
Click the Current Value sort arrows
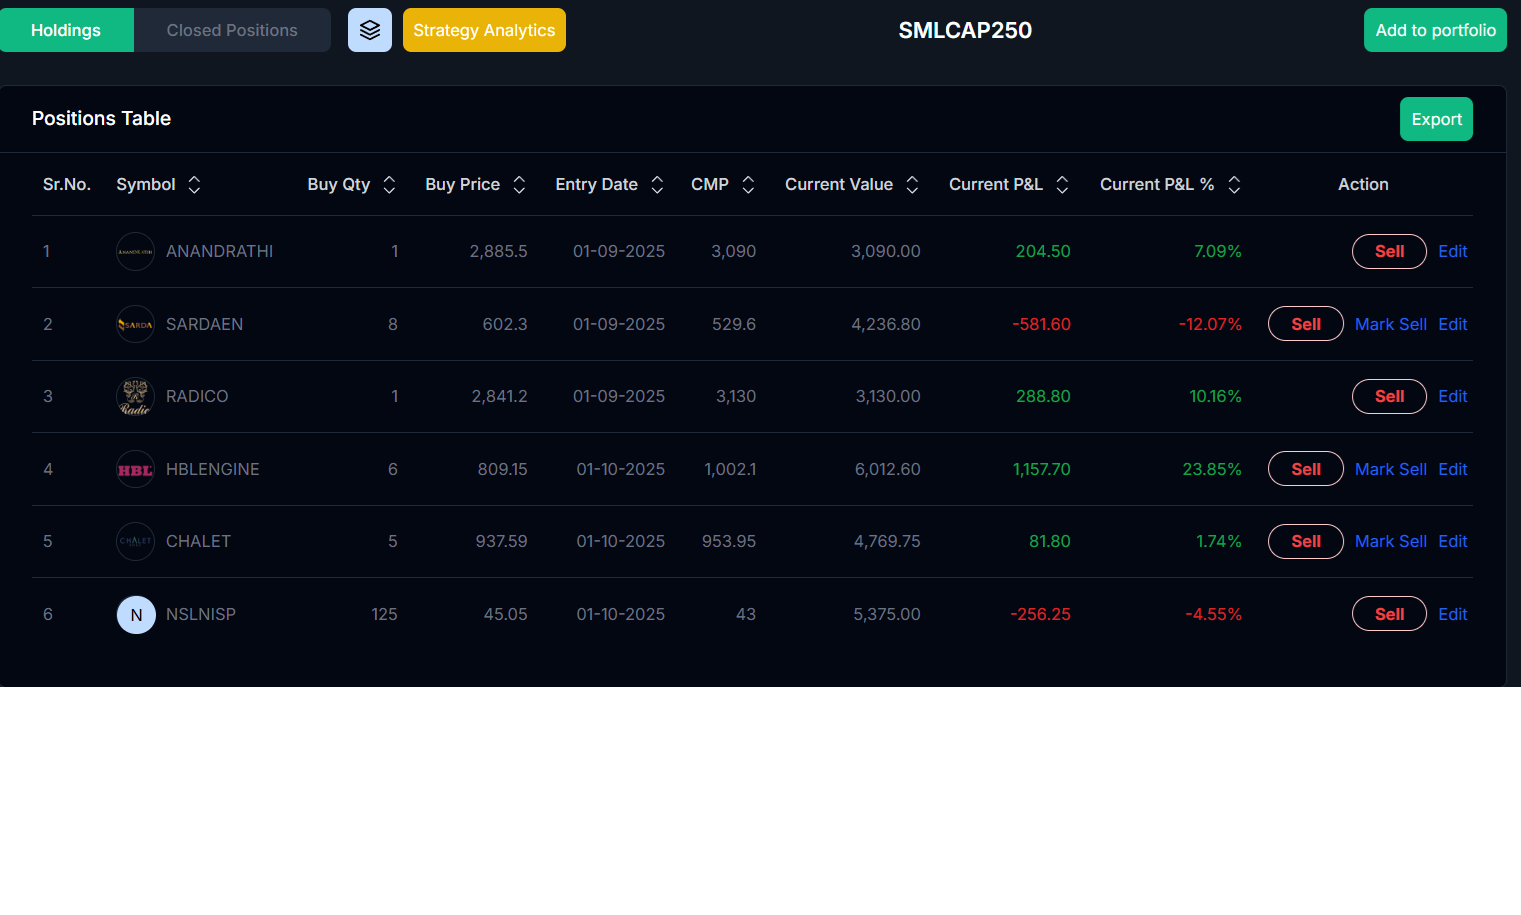pos(911,184)
